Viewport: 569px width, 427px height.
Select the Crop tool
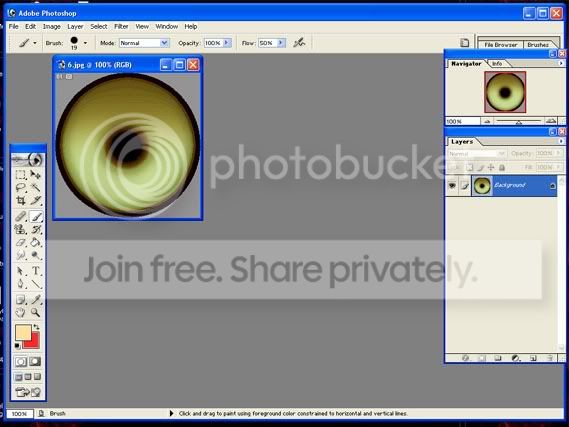coord(21,200)
